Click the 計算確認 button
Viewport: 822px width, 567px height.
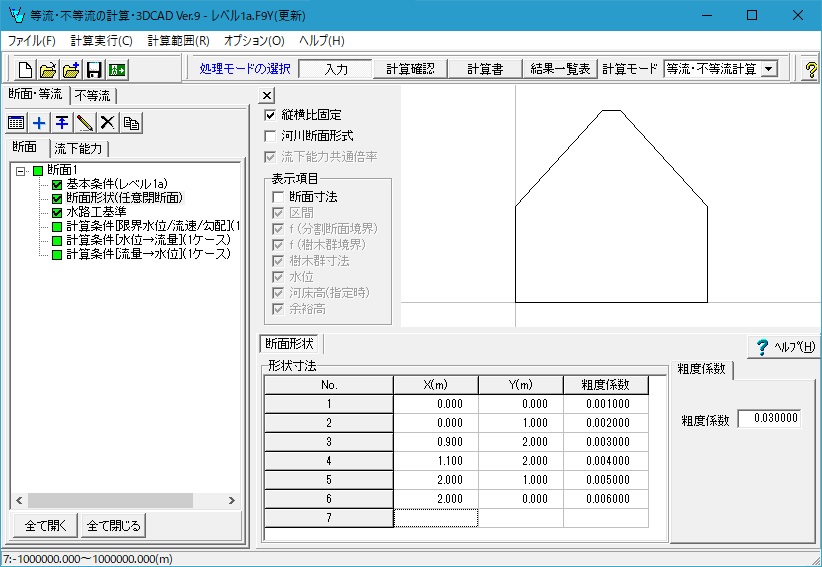tap(410, 69)
